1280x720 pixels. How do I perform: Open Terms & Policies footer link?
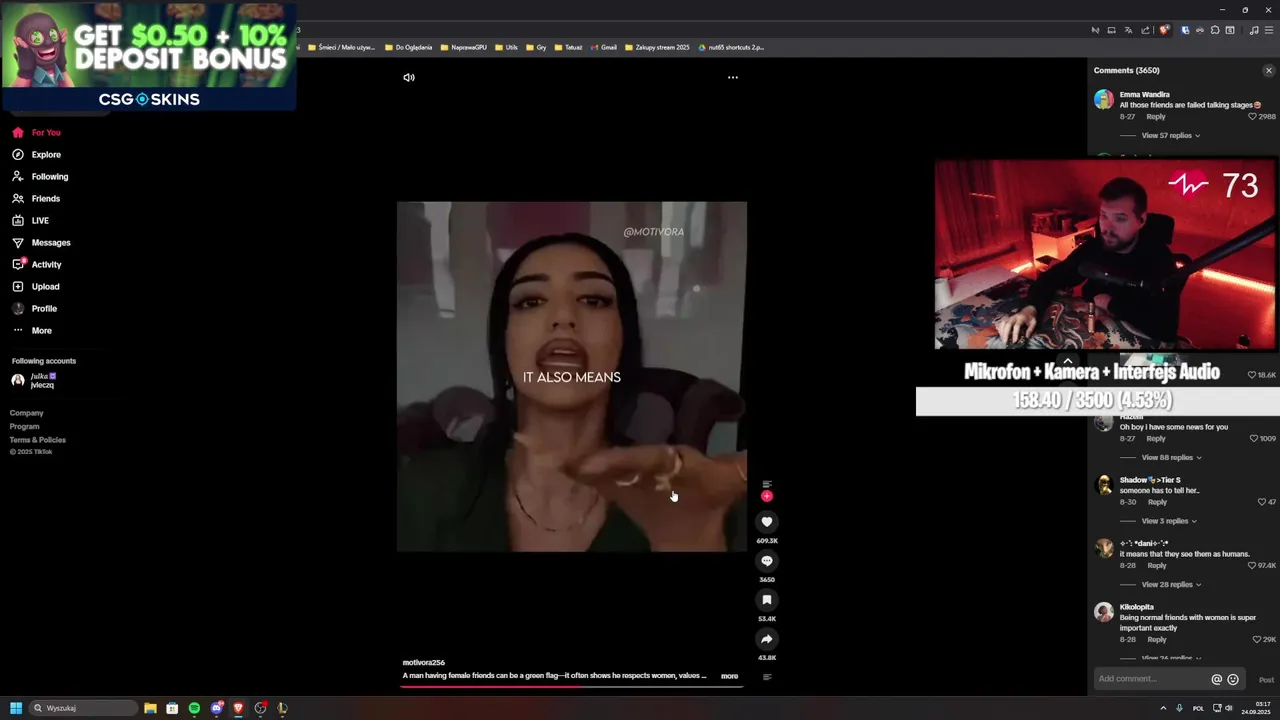(x=38, y=440)
